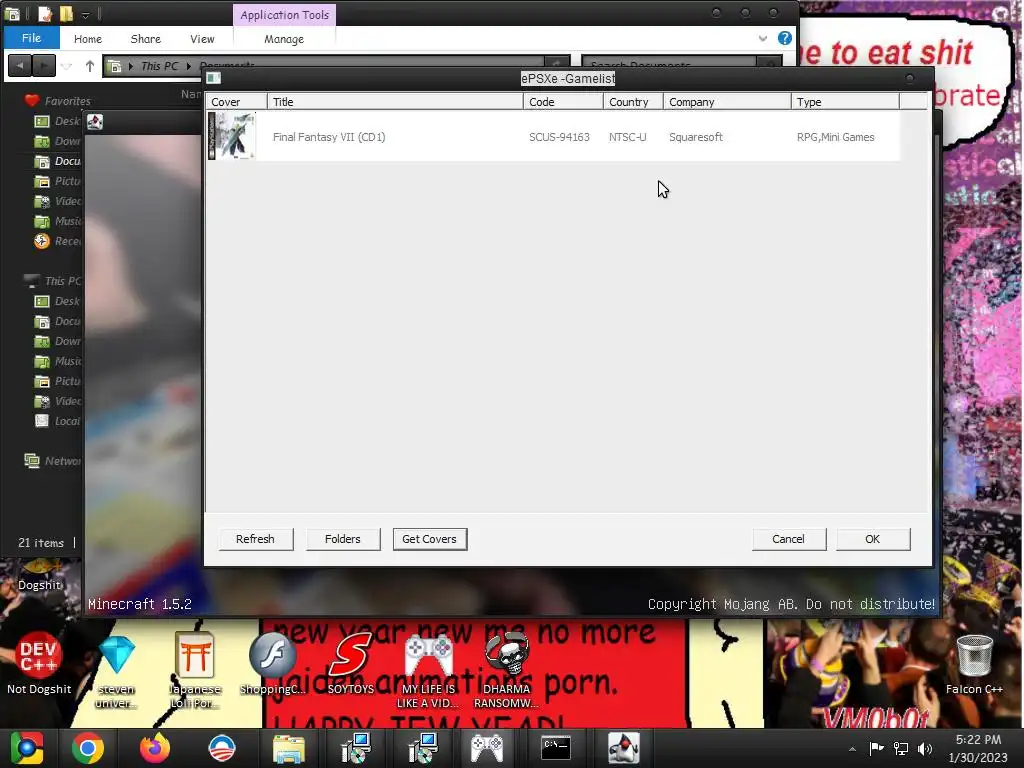Click This PC in the address bar
Screen dimensions: 1024x768
pyautogui.click(x=159, y=66)
